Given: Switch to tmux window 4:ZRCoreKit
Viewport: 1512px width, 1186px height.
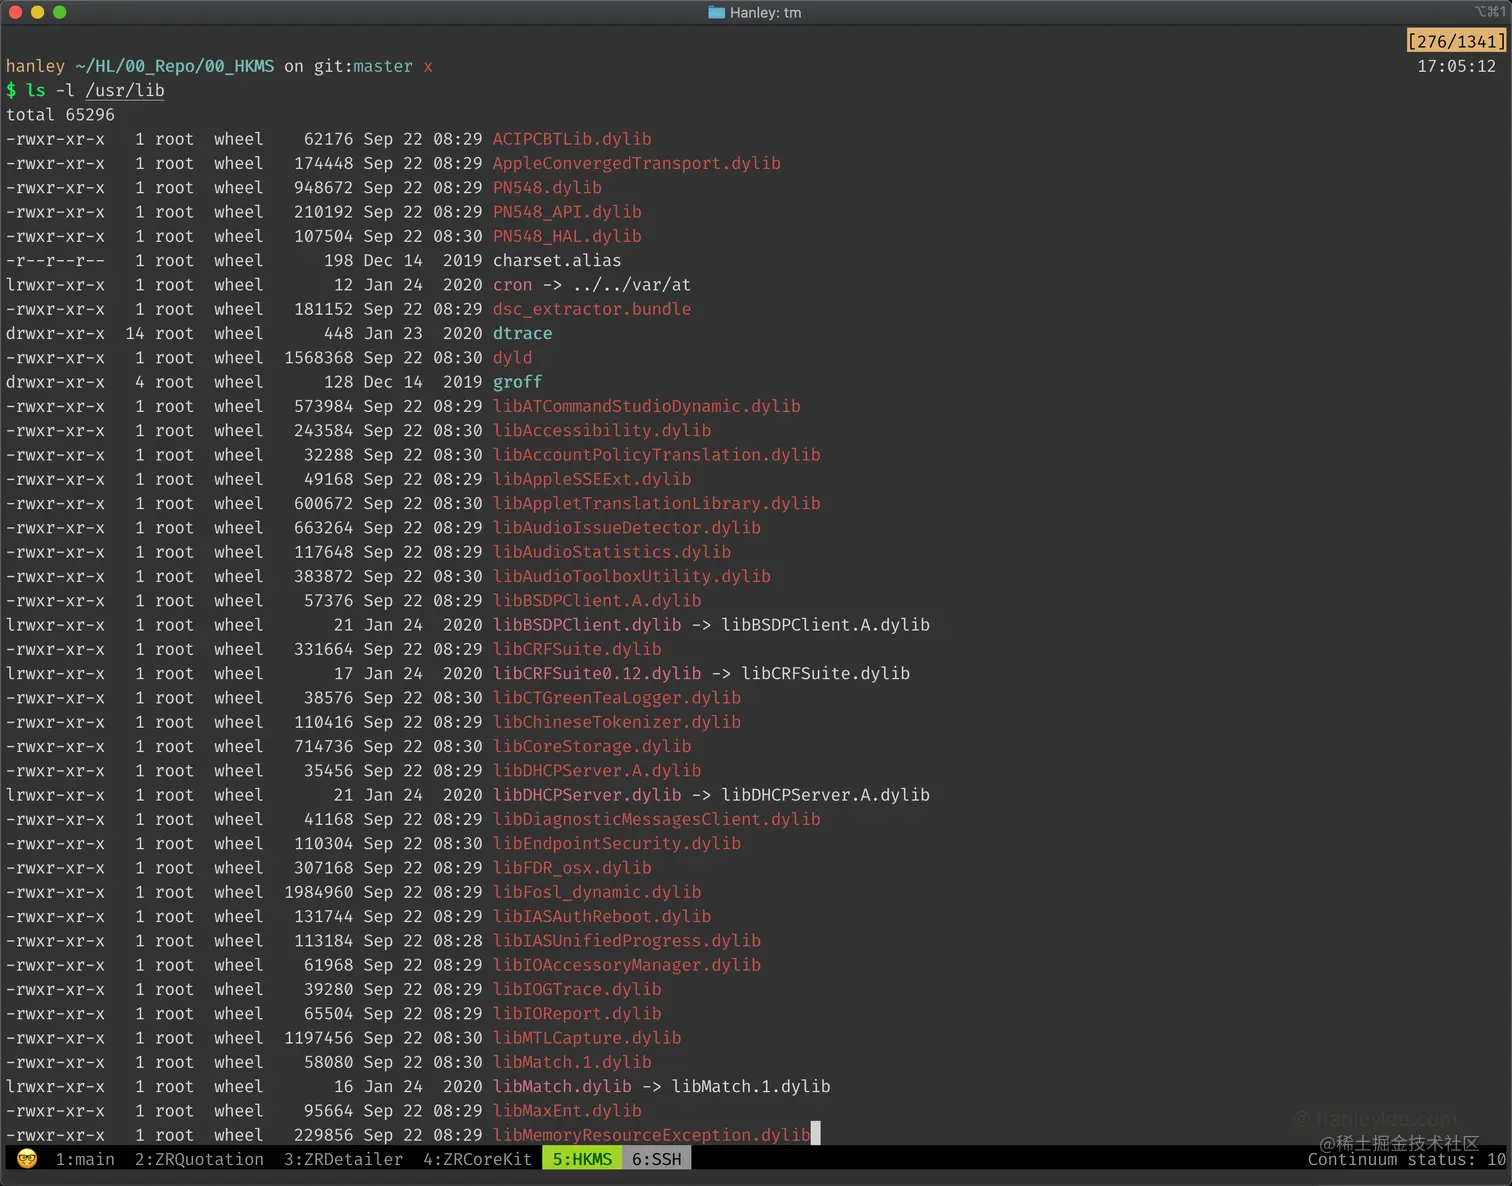Looking at the screenshot, I should tap(477, 1159).
